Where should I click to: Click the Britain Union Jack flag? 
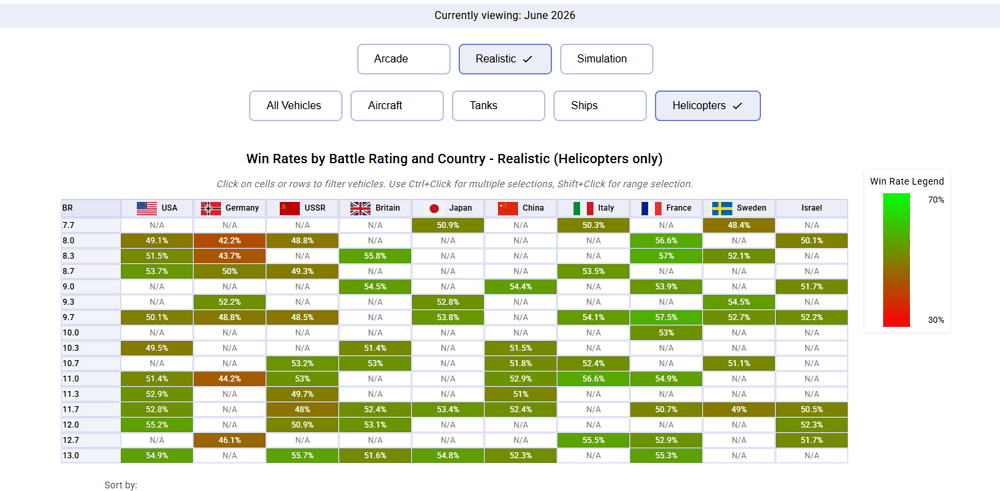coord(360,208)
